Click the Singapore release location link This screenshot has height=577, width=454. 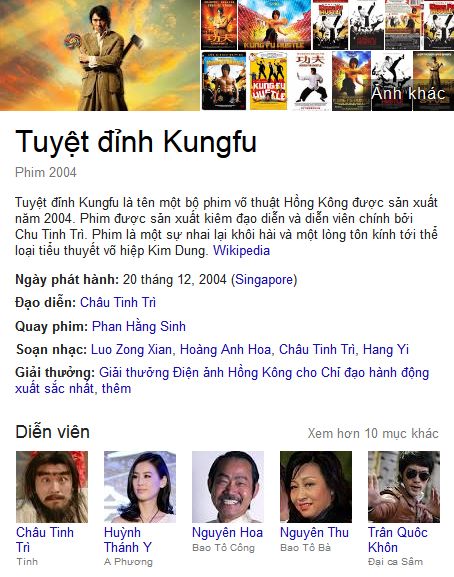coord(264,280)
